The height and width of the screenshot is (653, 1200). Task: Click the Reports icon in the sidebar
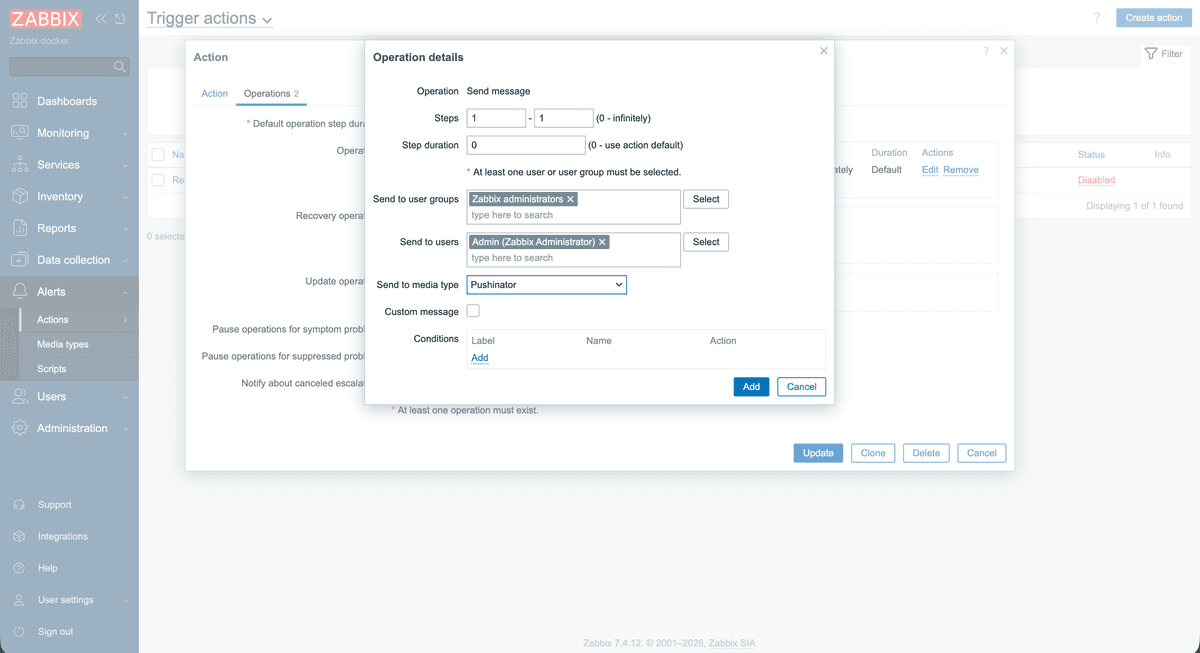click(20, 228)
